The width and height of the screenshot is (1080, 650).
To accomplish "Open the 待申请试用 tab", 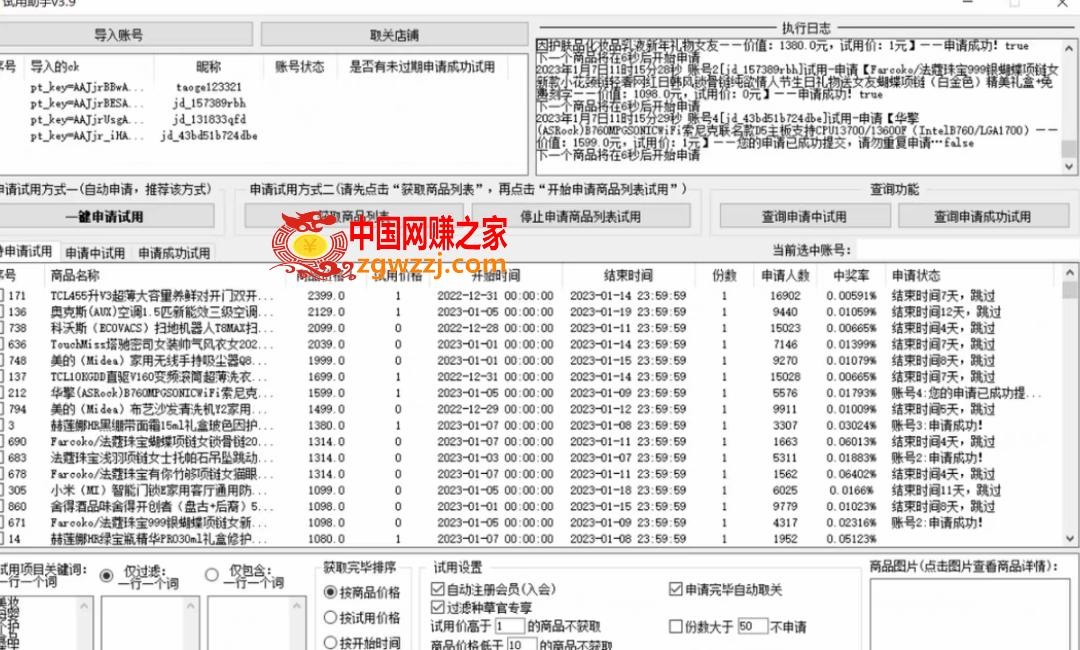I will click(x=28, y=251).
